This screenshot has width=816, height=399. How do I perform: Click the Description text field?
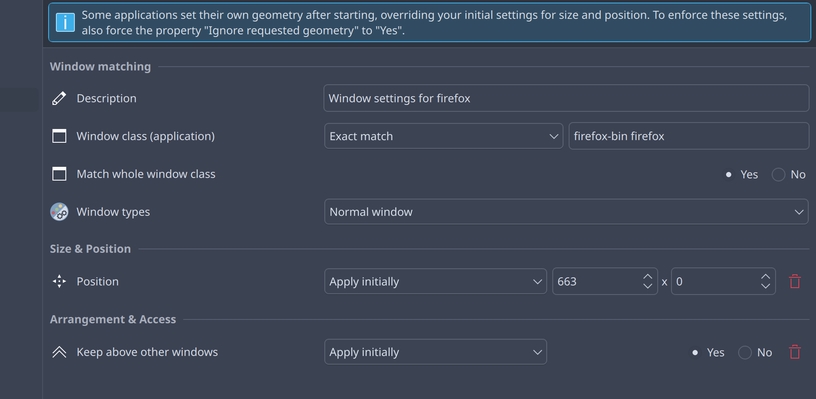point(566,98)
